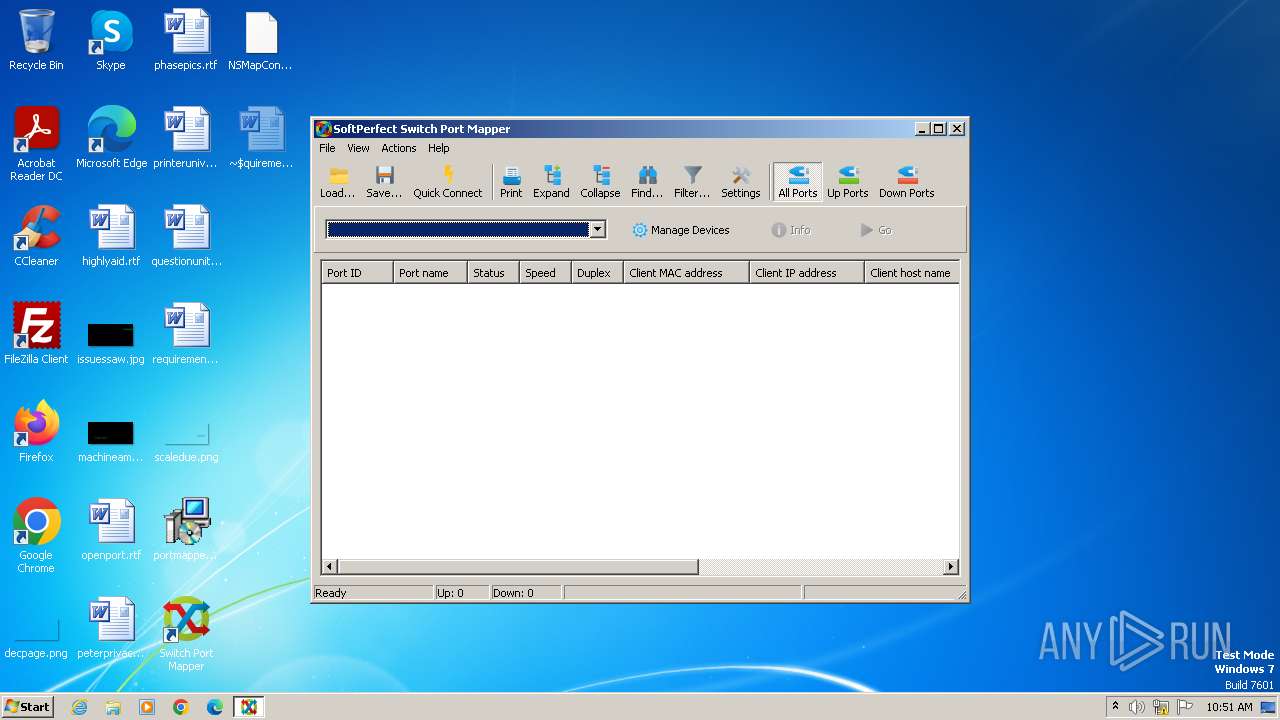Viewport: 1280px width, 720px height.
Task: Click the Save toolbar icon
Action: 384,183
